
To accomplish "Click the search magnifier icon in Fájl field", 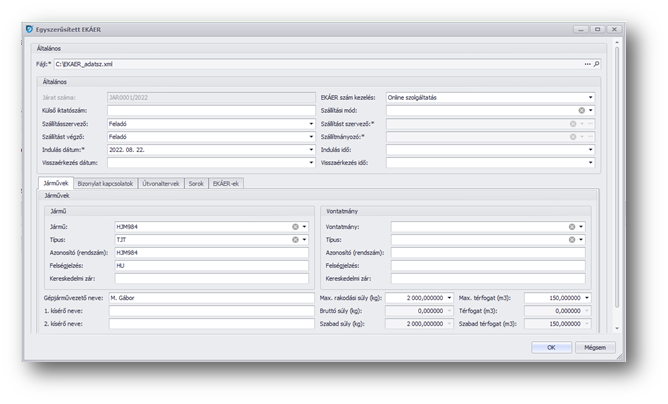I will [597, 64].
